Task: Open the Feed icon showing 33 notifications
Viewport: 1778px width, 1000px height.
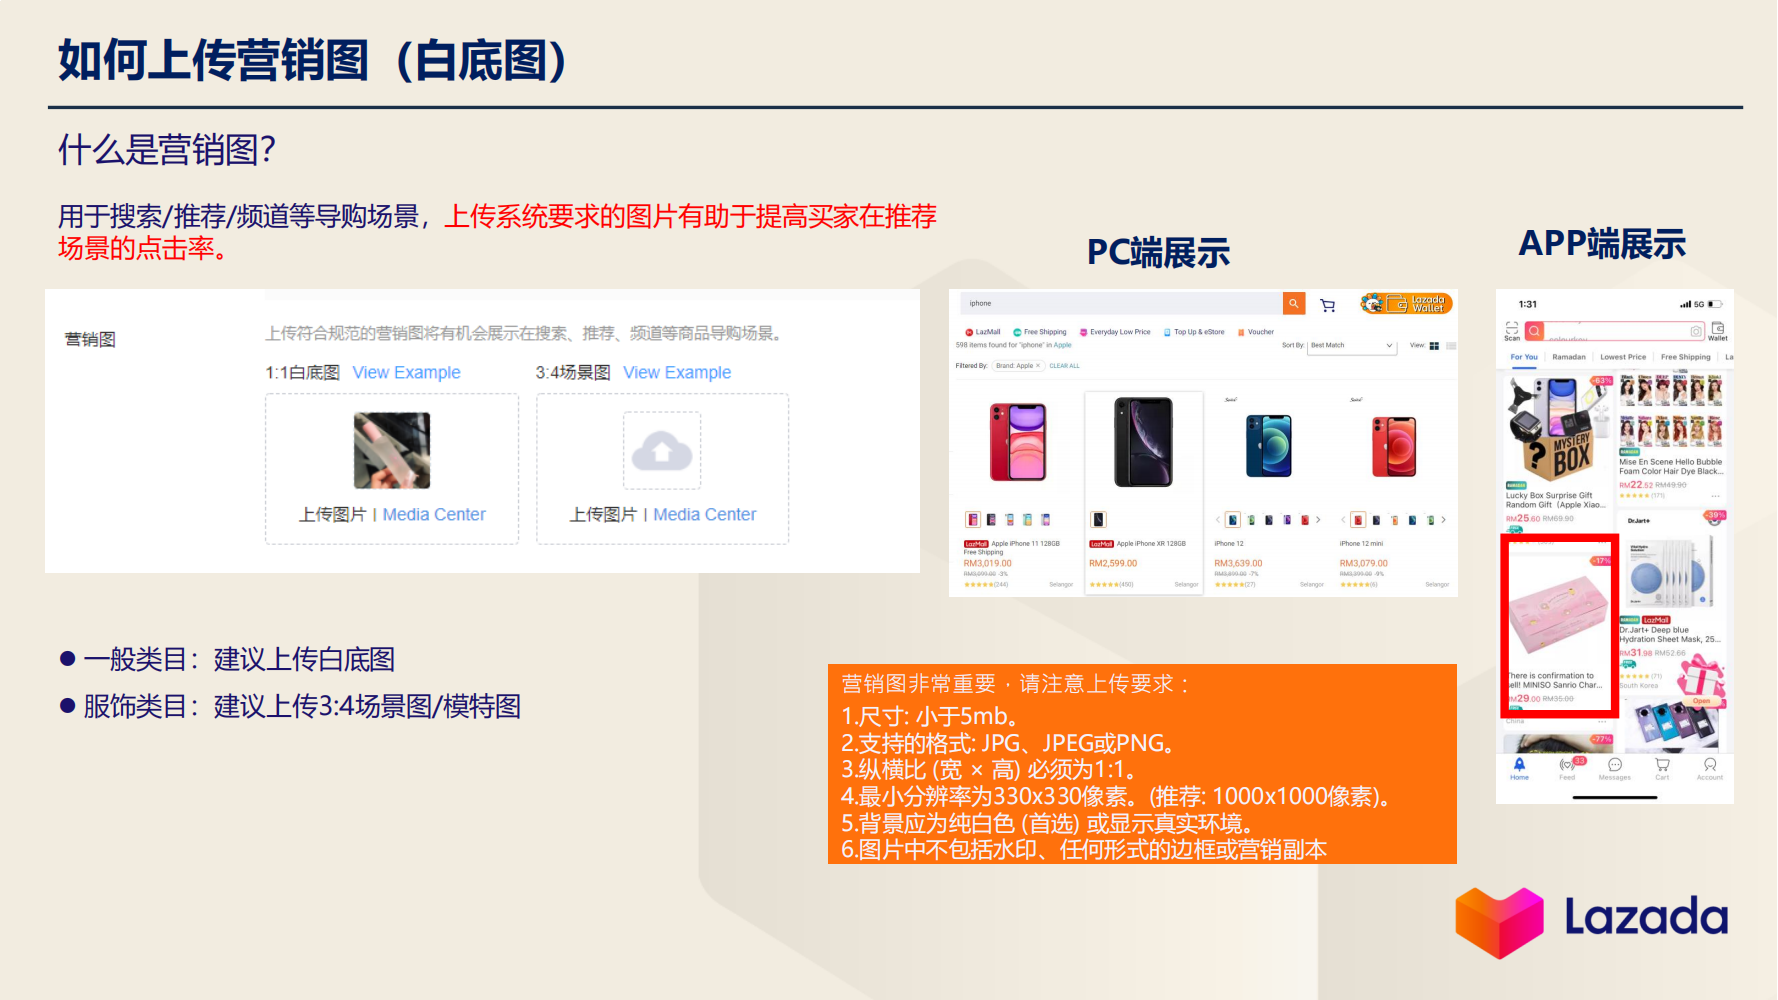Action: 1567,765
